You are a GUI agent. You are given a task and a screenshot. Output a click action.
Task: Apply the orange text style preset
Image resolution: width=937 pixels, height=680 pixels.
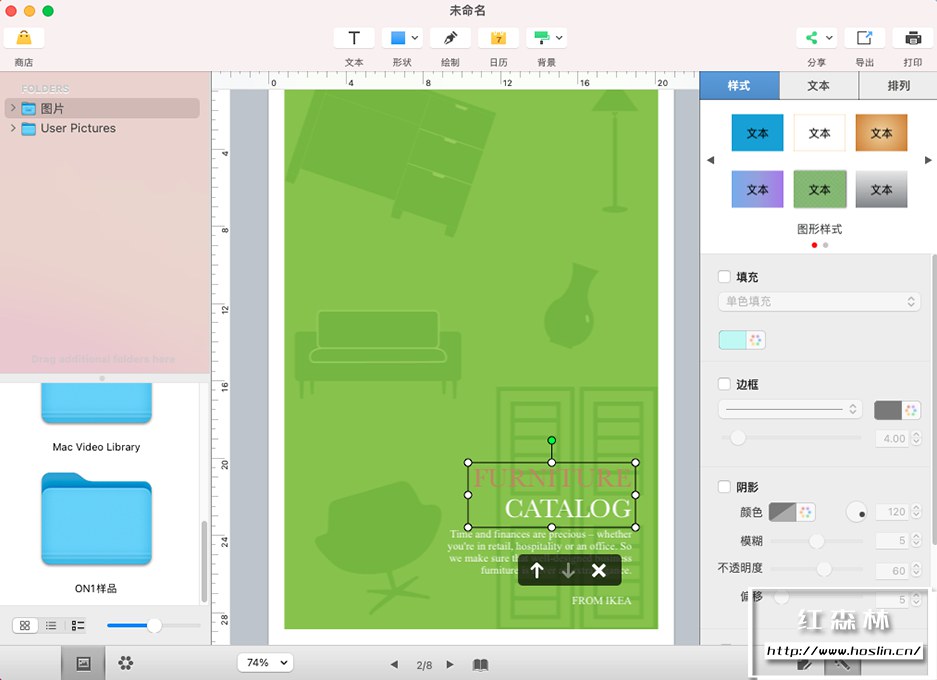pyautogui.click(x=881, y=133)
